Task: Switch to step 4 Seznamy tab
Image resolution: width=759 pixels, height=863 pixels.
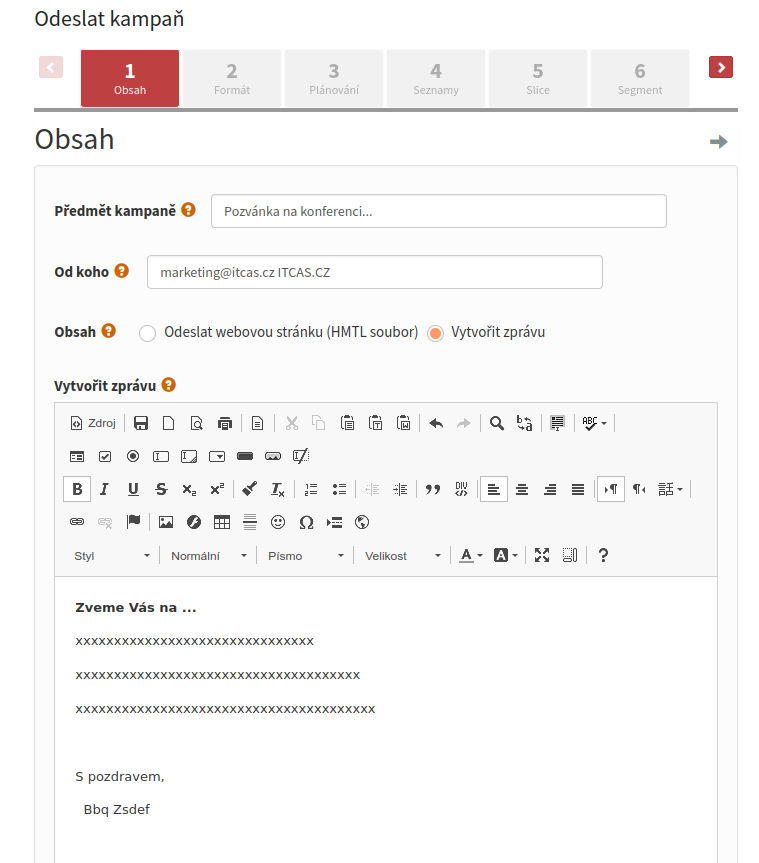Action: [x=436, y=79]
